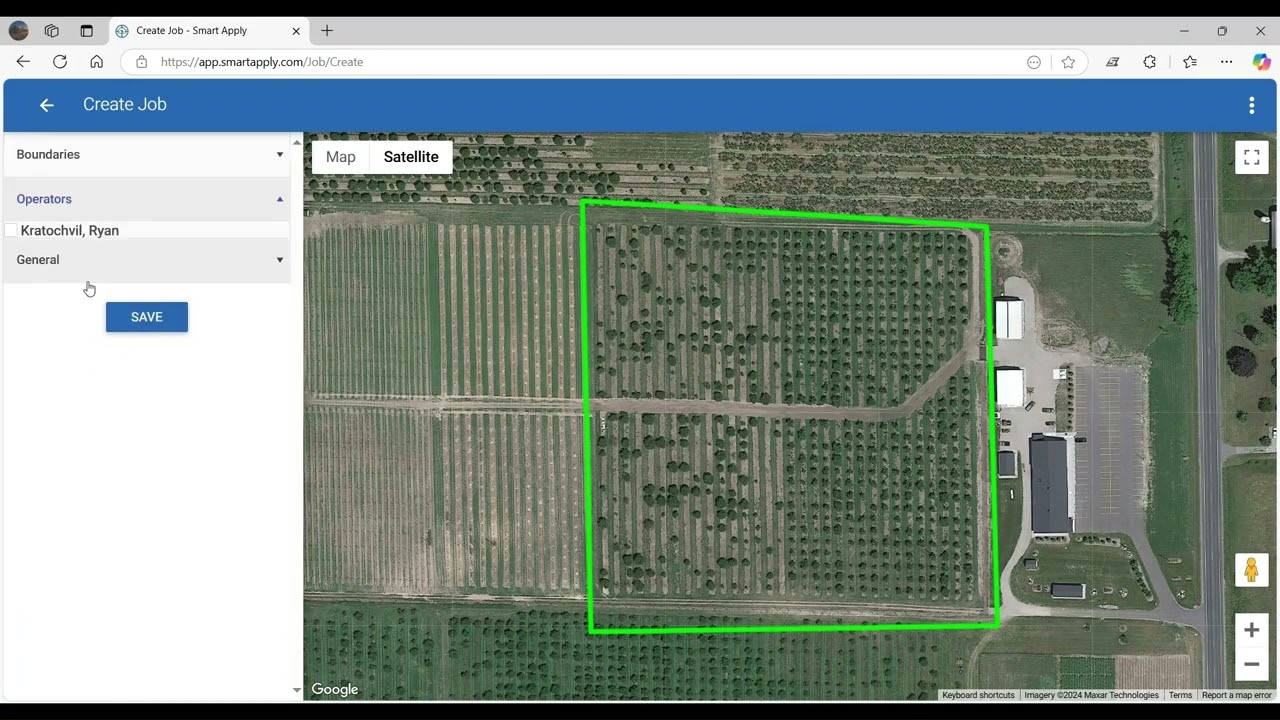
Task: Click the Create Job page title
Action: (125, 104)
